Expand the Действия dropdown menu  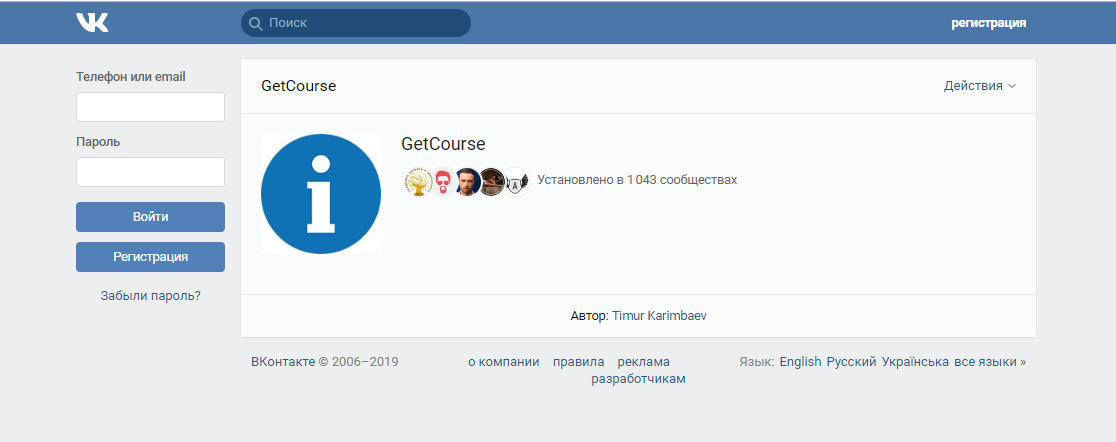point(980,86)
